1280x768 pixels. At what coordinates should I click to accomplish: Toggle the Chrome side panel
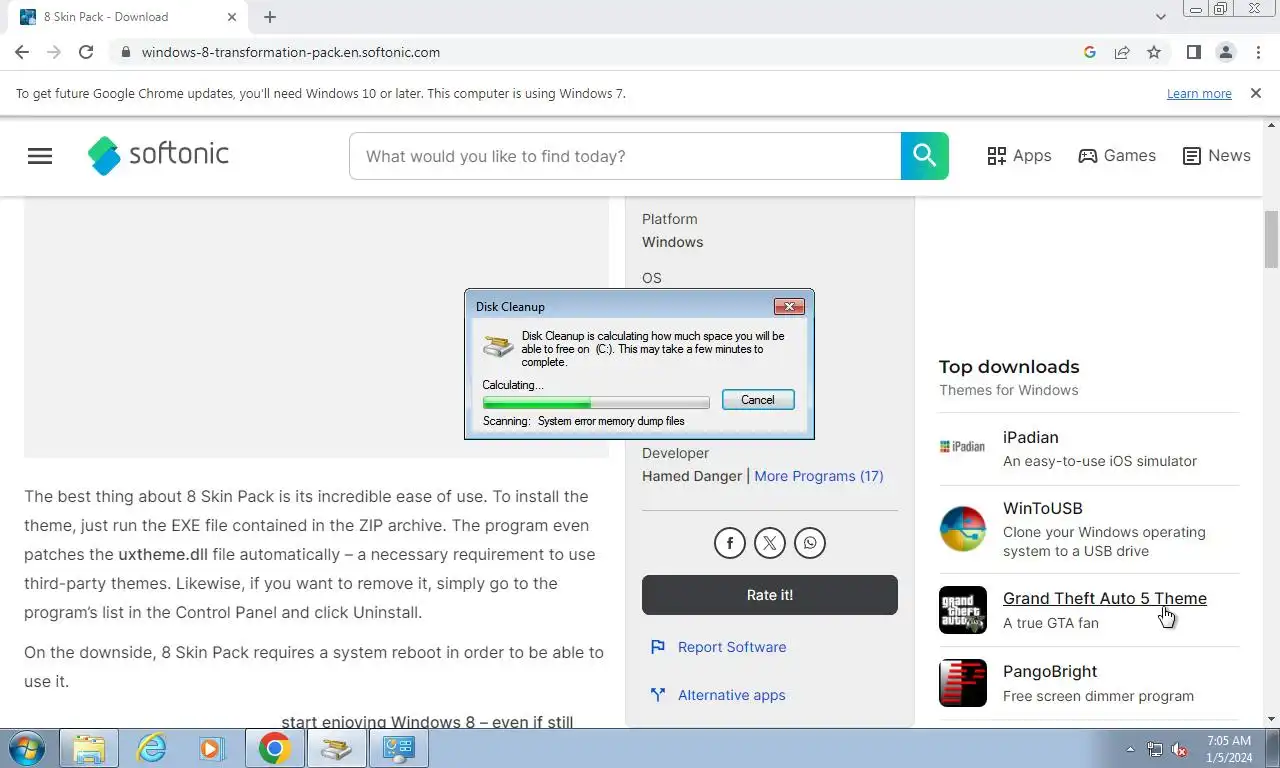[1193, 52]
